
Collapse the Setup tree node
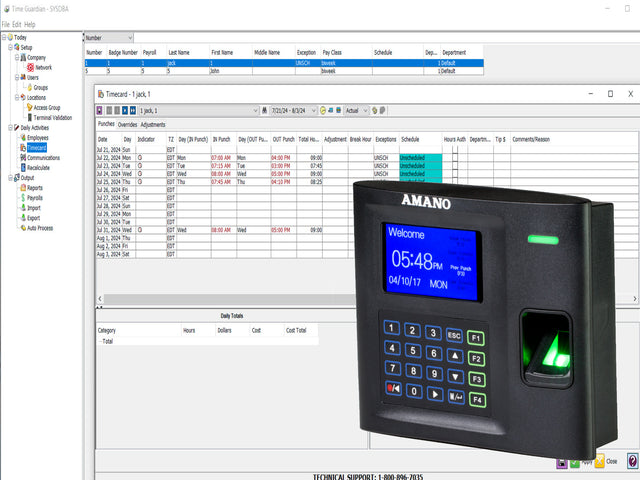pyautogui.click(x=10, y=47)
